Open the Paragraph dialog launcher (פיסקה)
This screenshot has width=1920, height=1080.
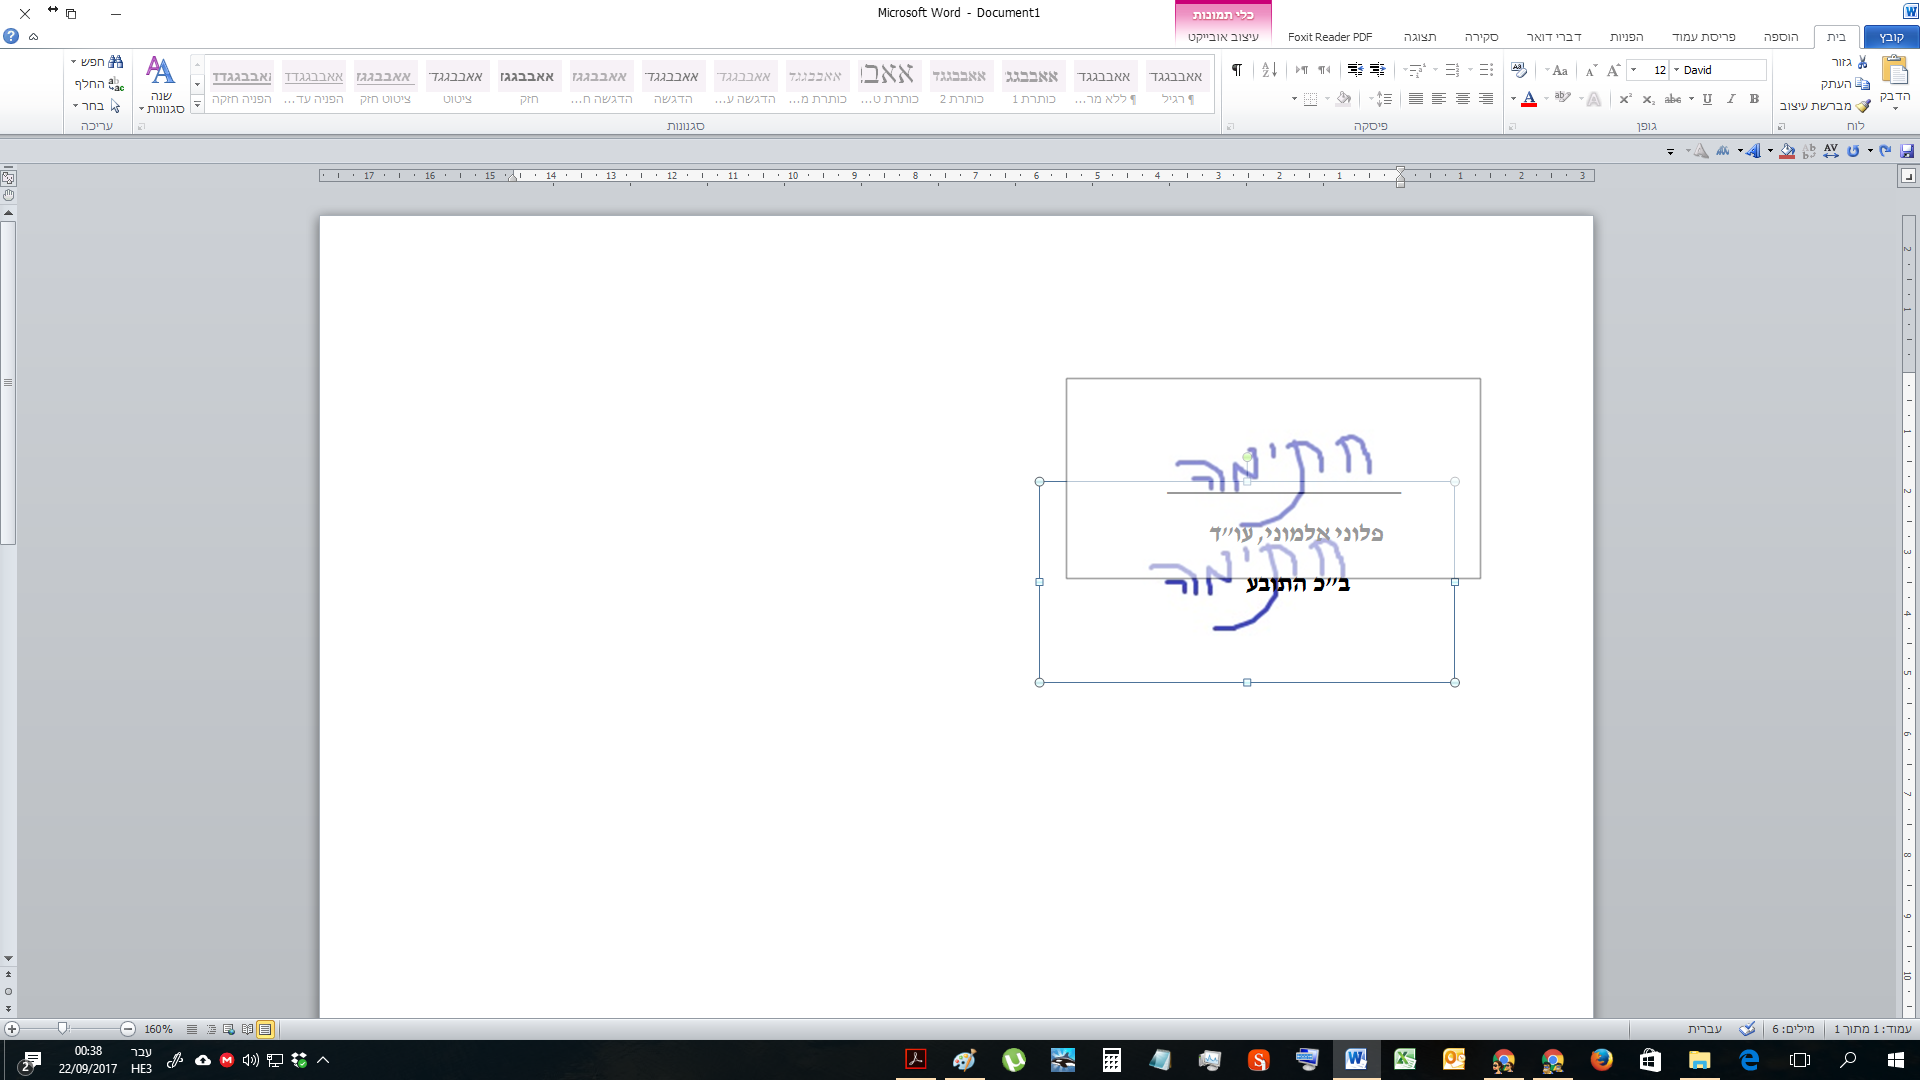pos(1230,127)
